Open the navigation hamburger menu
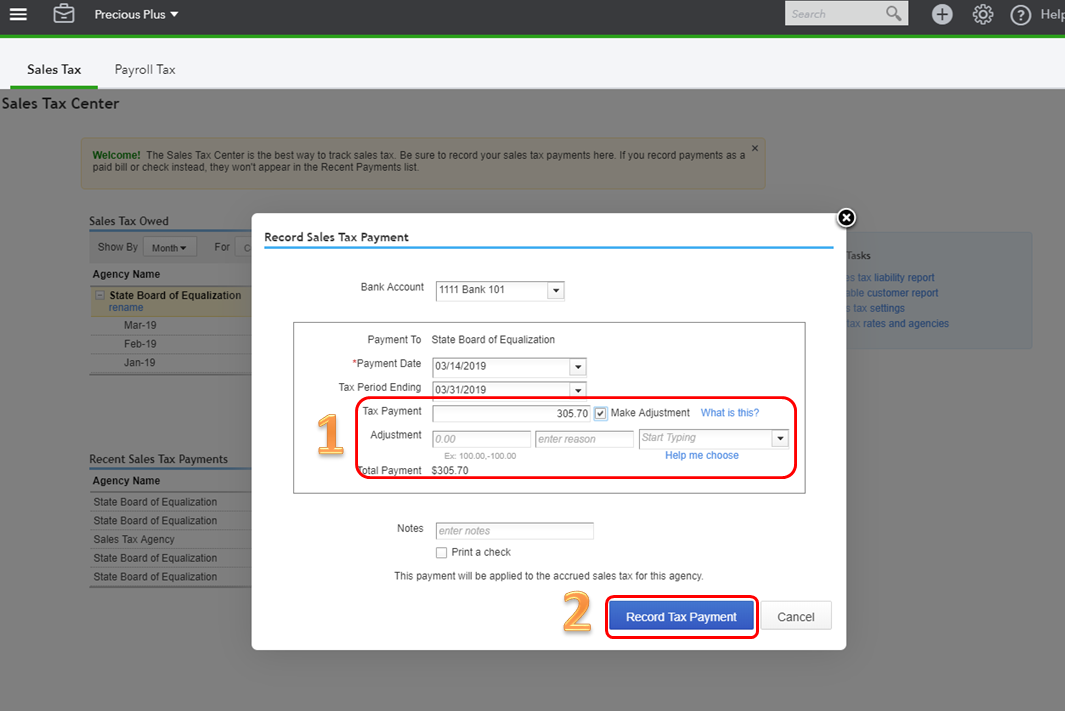This screenshot has height=711, width=1065. (19, 14)
